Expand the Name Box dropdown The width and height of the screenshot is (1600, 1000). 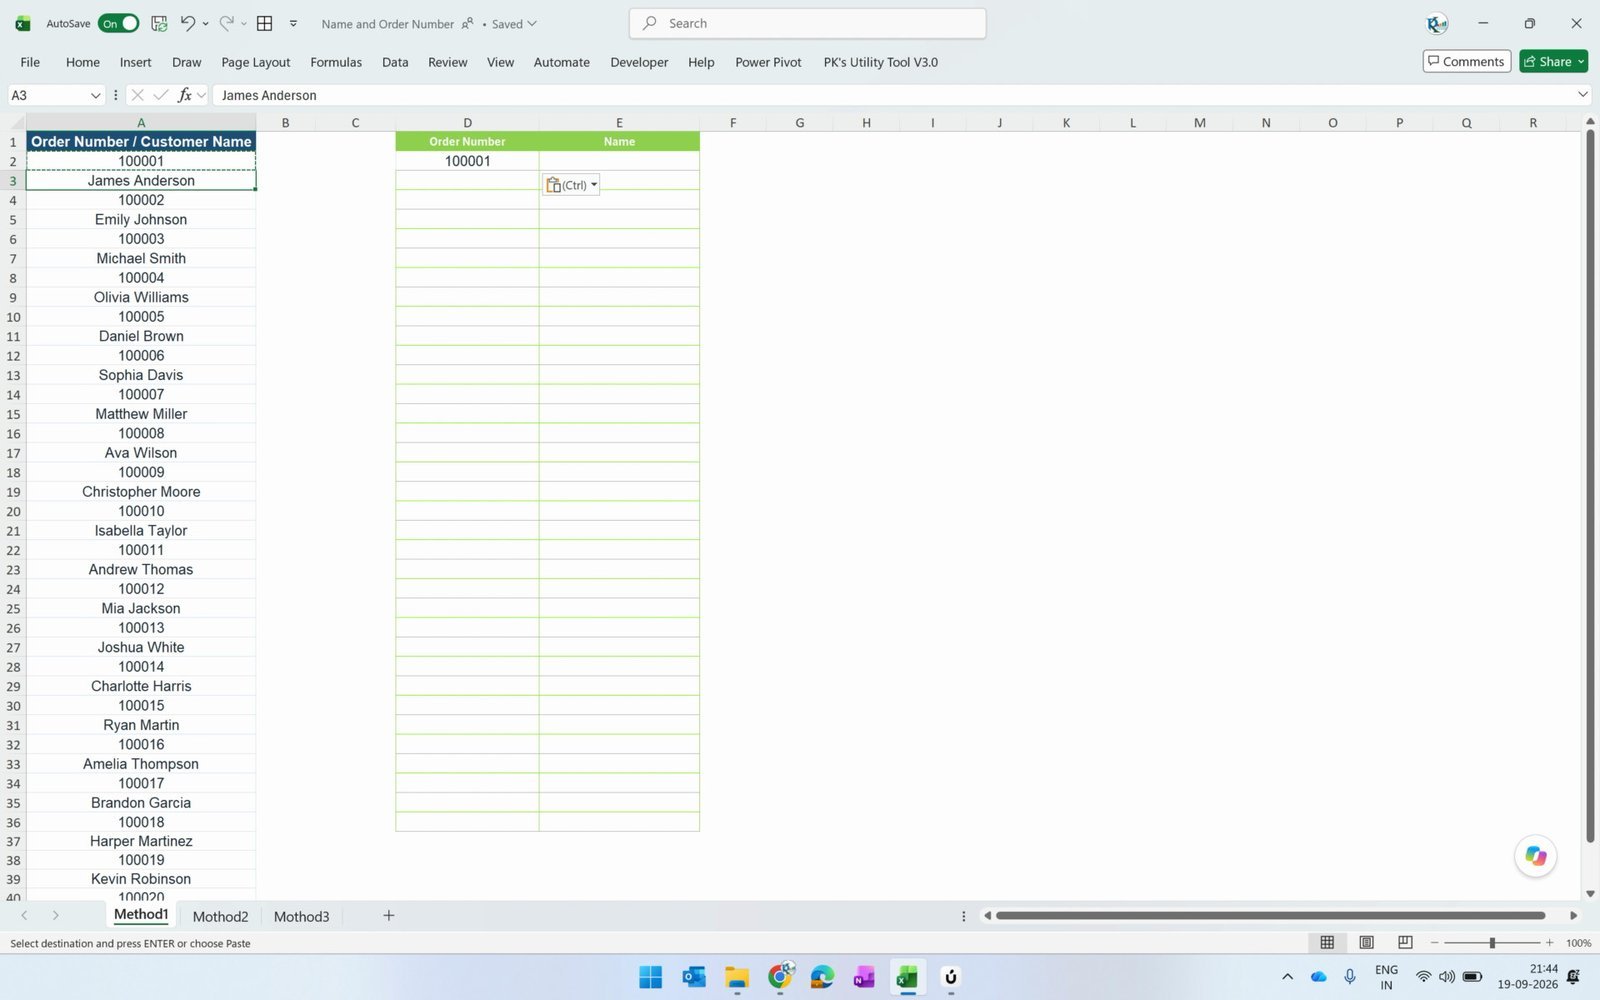(96, 95)
